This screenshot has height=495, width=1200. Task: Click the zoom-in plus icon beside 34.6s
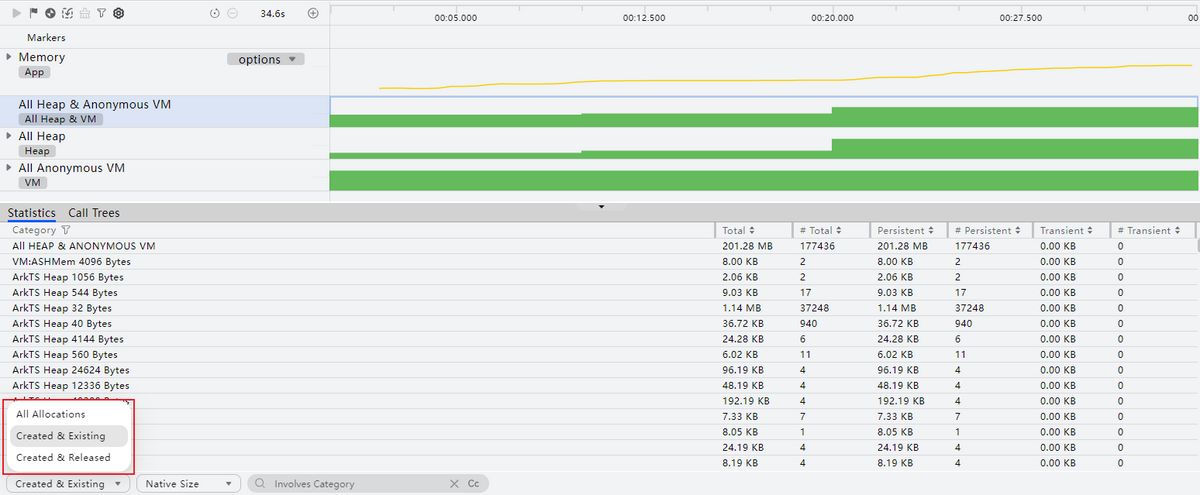(313, 13)
